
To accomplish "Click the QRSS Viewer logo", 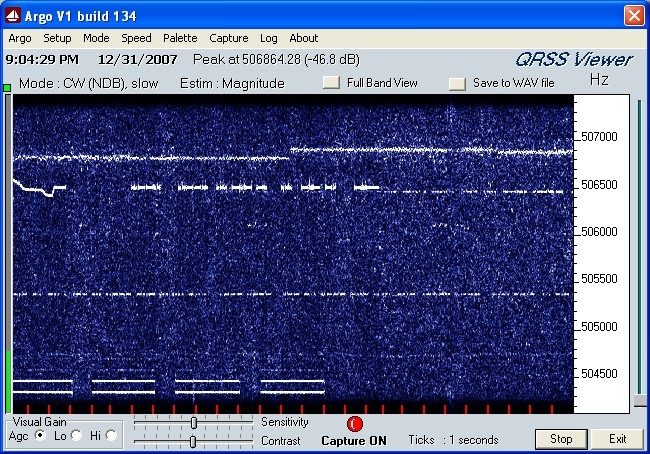I will (x=574, y=60).
